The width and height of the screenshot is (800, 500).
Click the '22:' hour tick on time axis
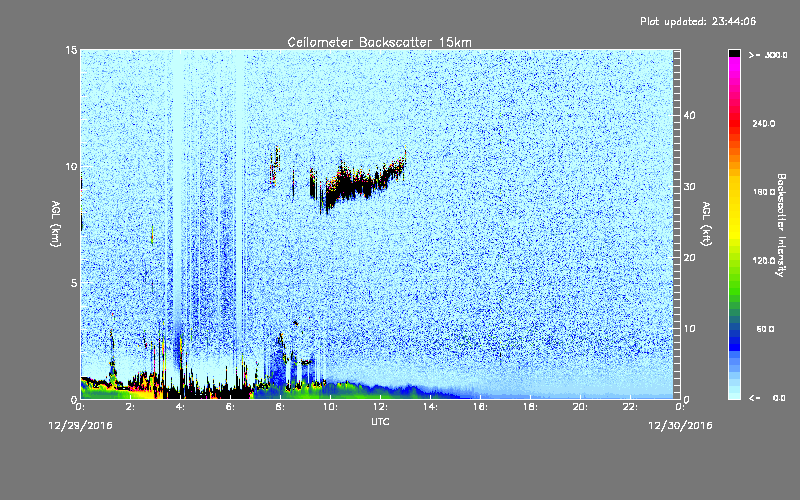(x=630, y=407)
